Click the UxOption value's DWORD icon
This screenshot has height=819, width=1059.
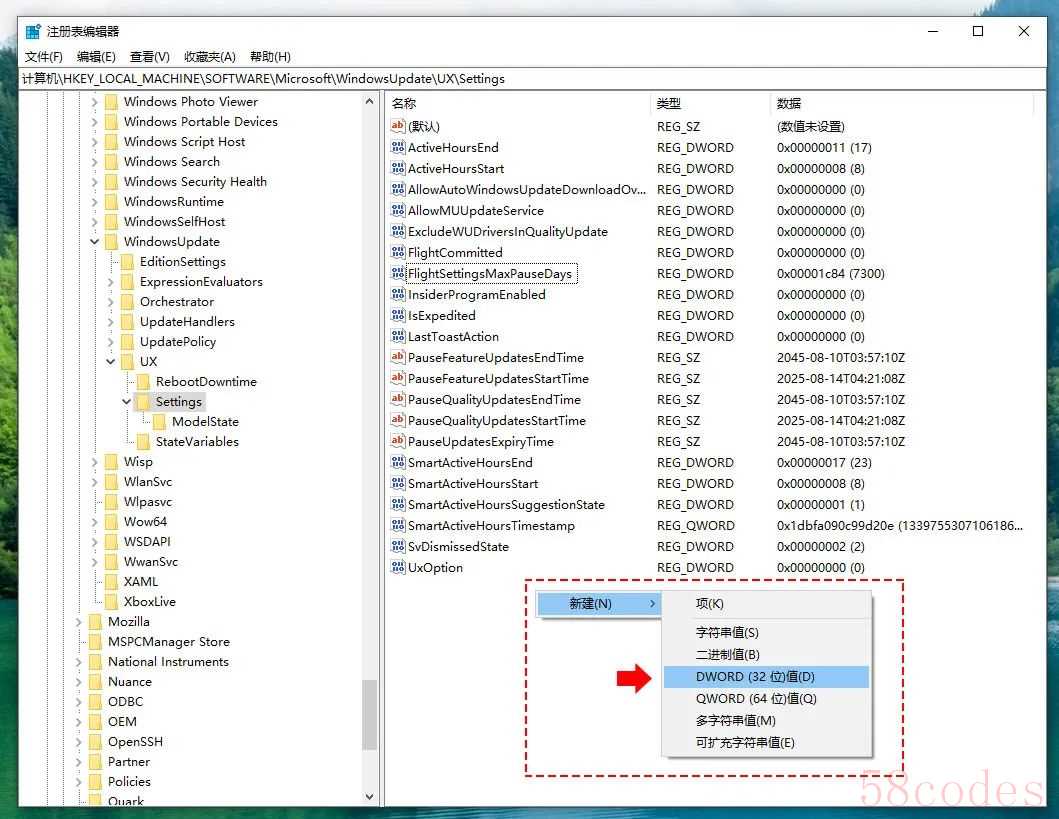tap(398, 568)
